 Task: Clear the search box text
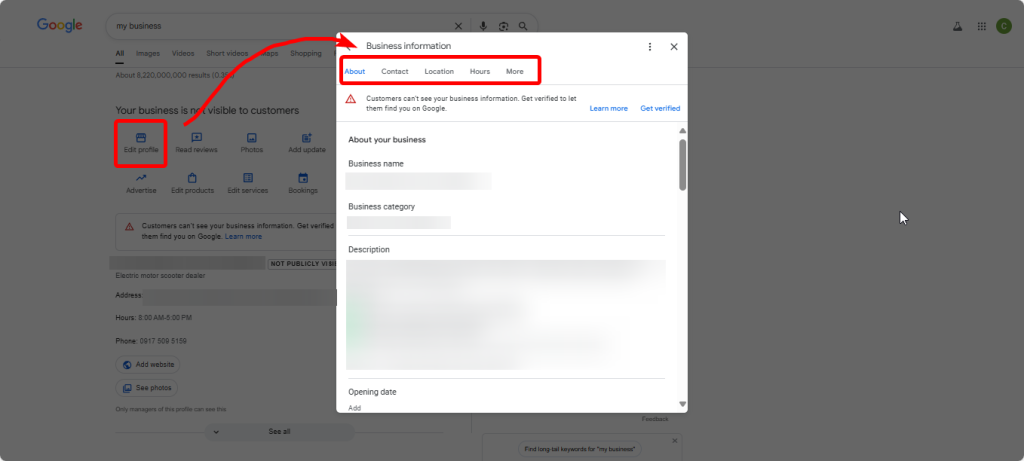pos(458,26)
